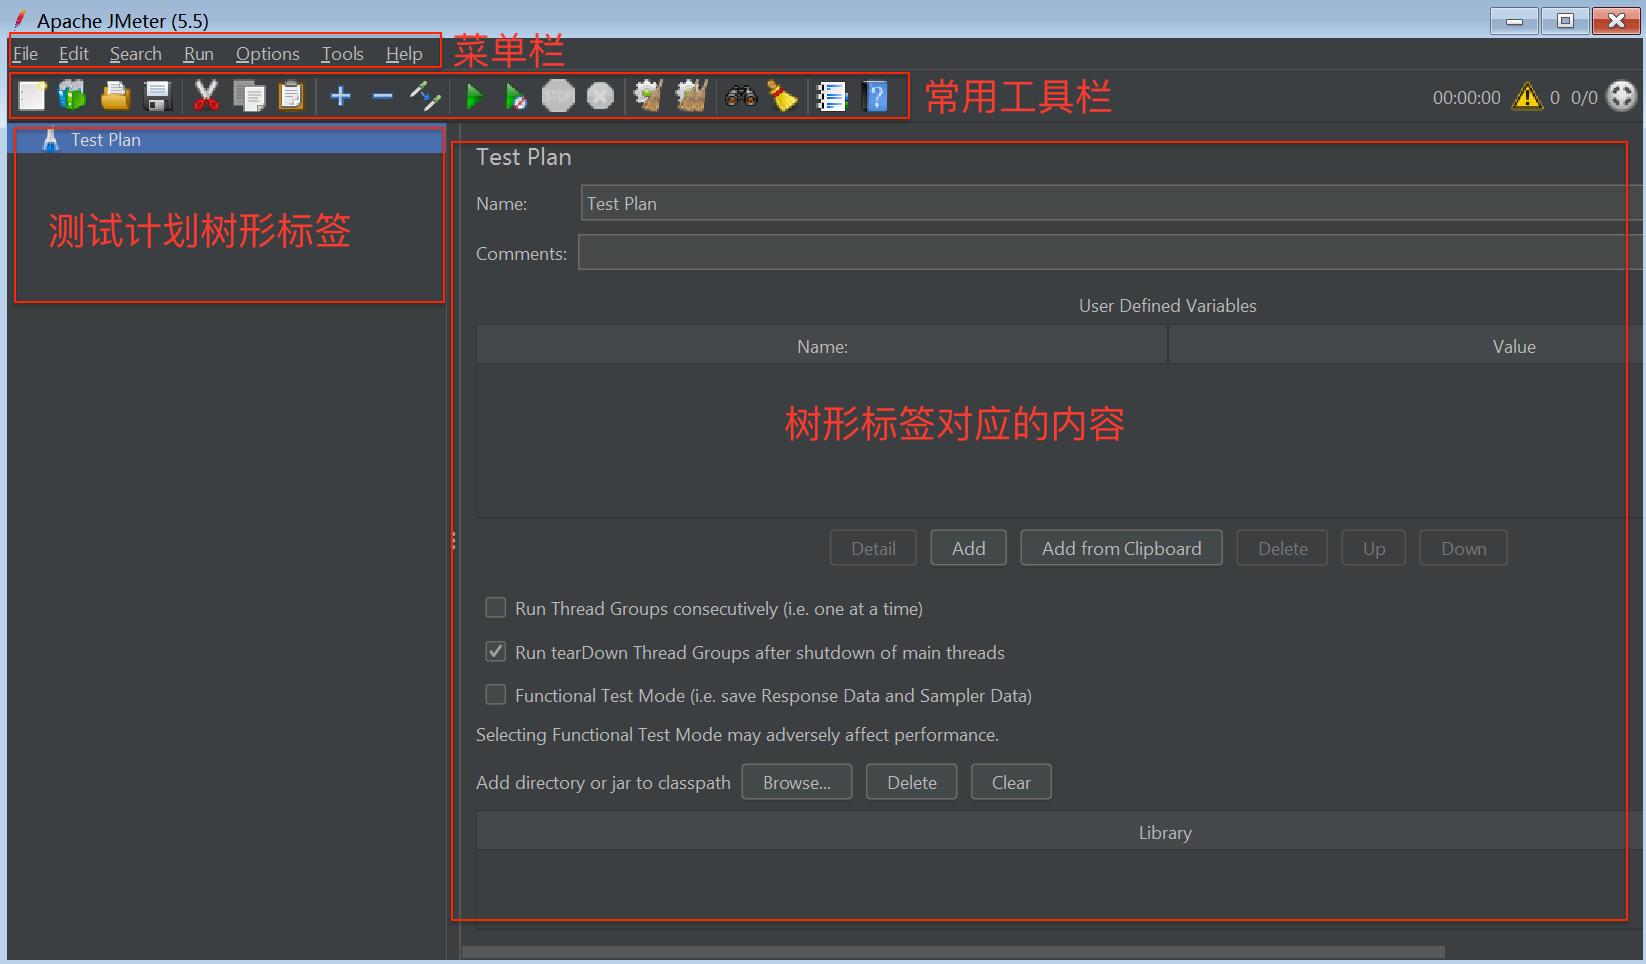
Task: Toggle Run tearDown Thread Groups checkbox
Action: pyautogui.click(x=495, y=652)
